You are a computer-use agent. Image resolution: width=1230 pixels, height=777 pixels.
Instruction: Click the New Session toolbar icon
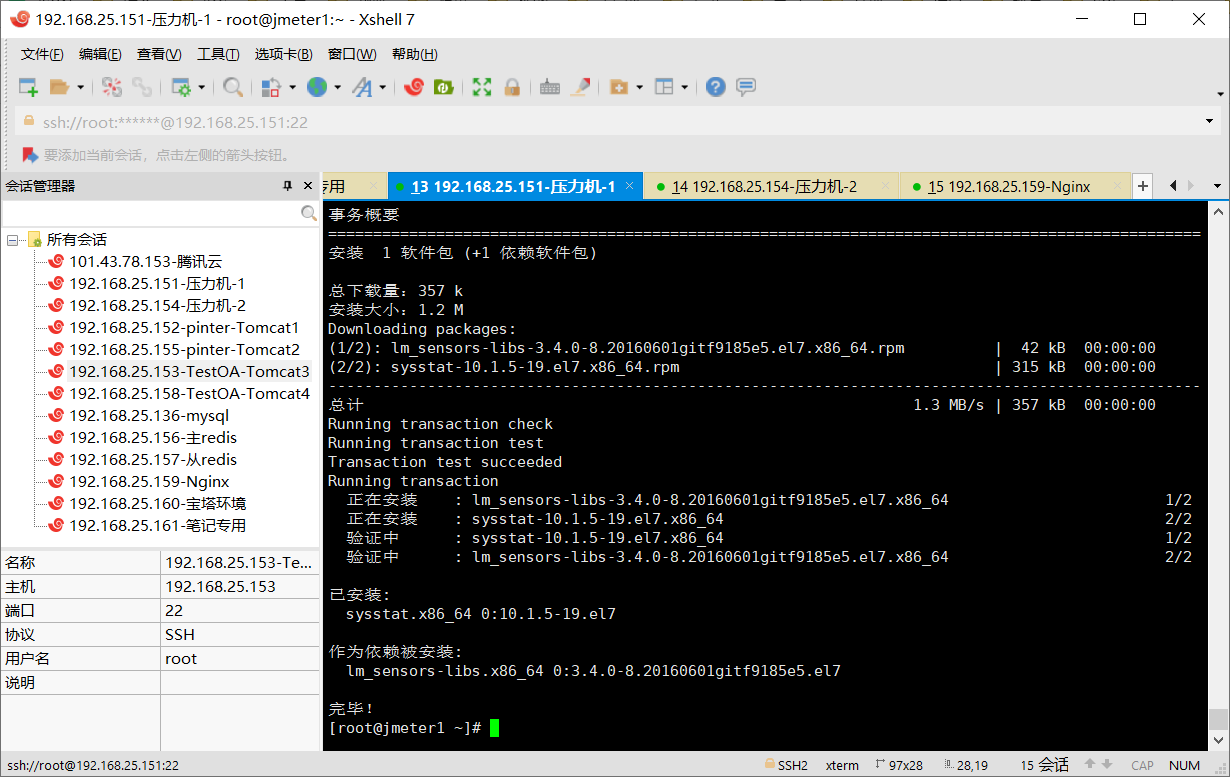(29, 87)
